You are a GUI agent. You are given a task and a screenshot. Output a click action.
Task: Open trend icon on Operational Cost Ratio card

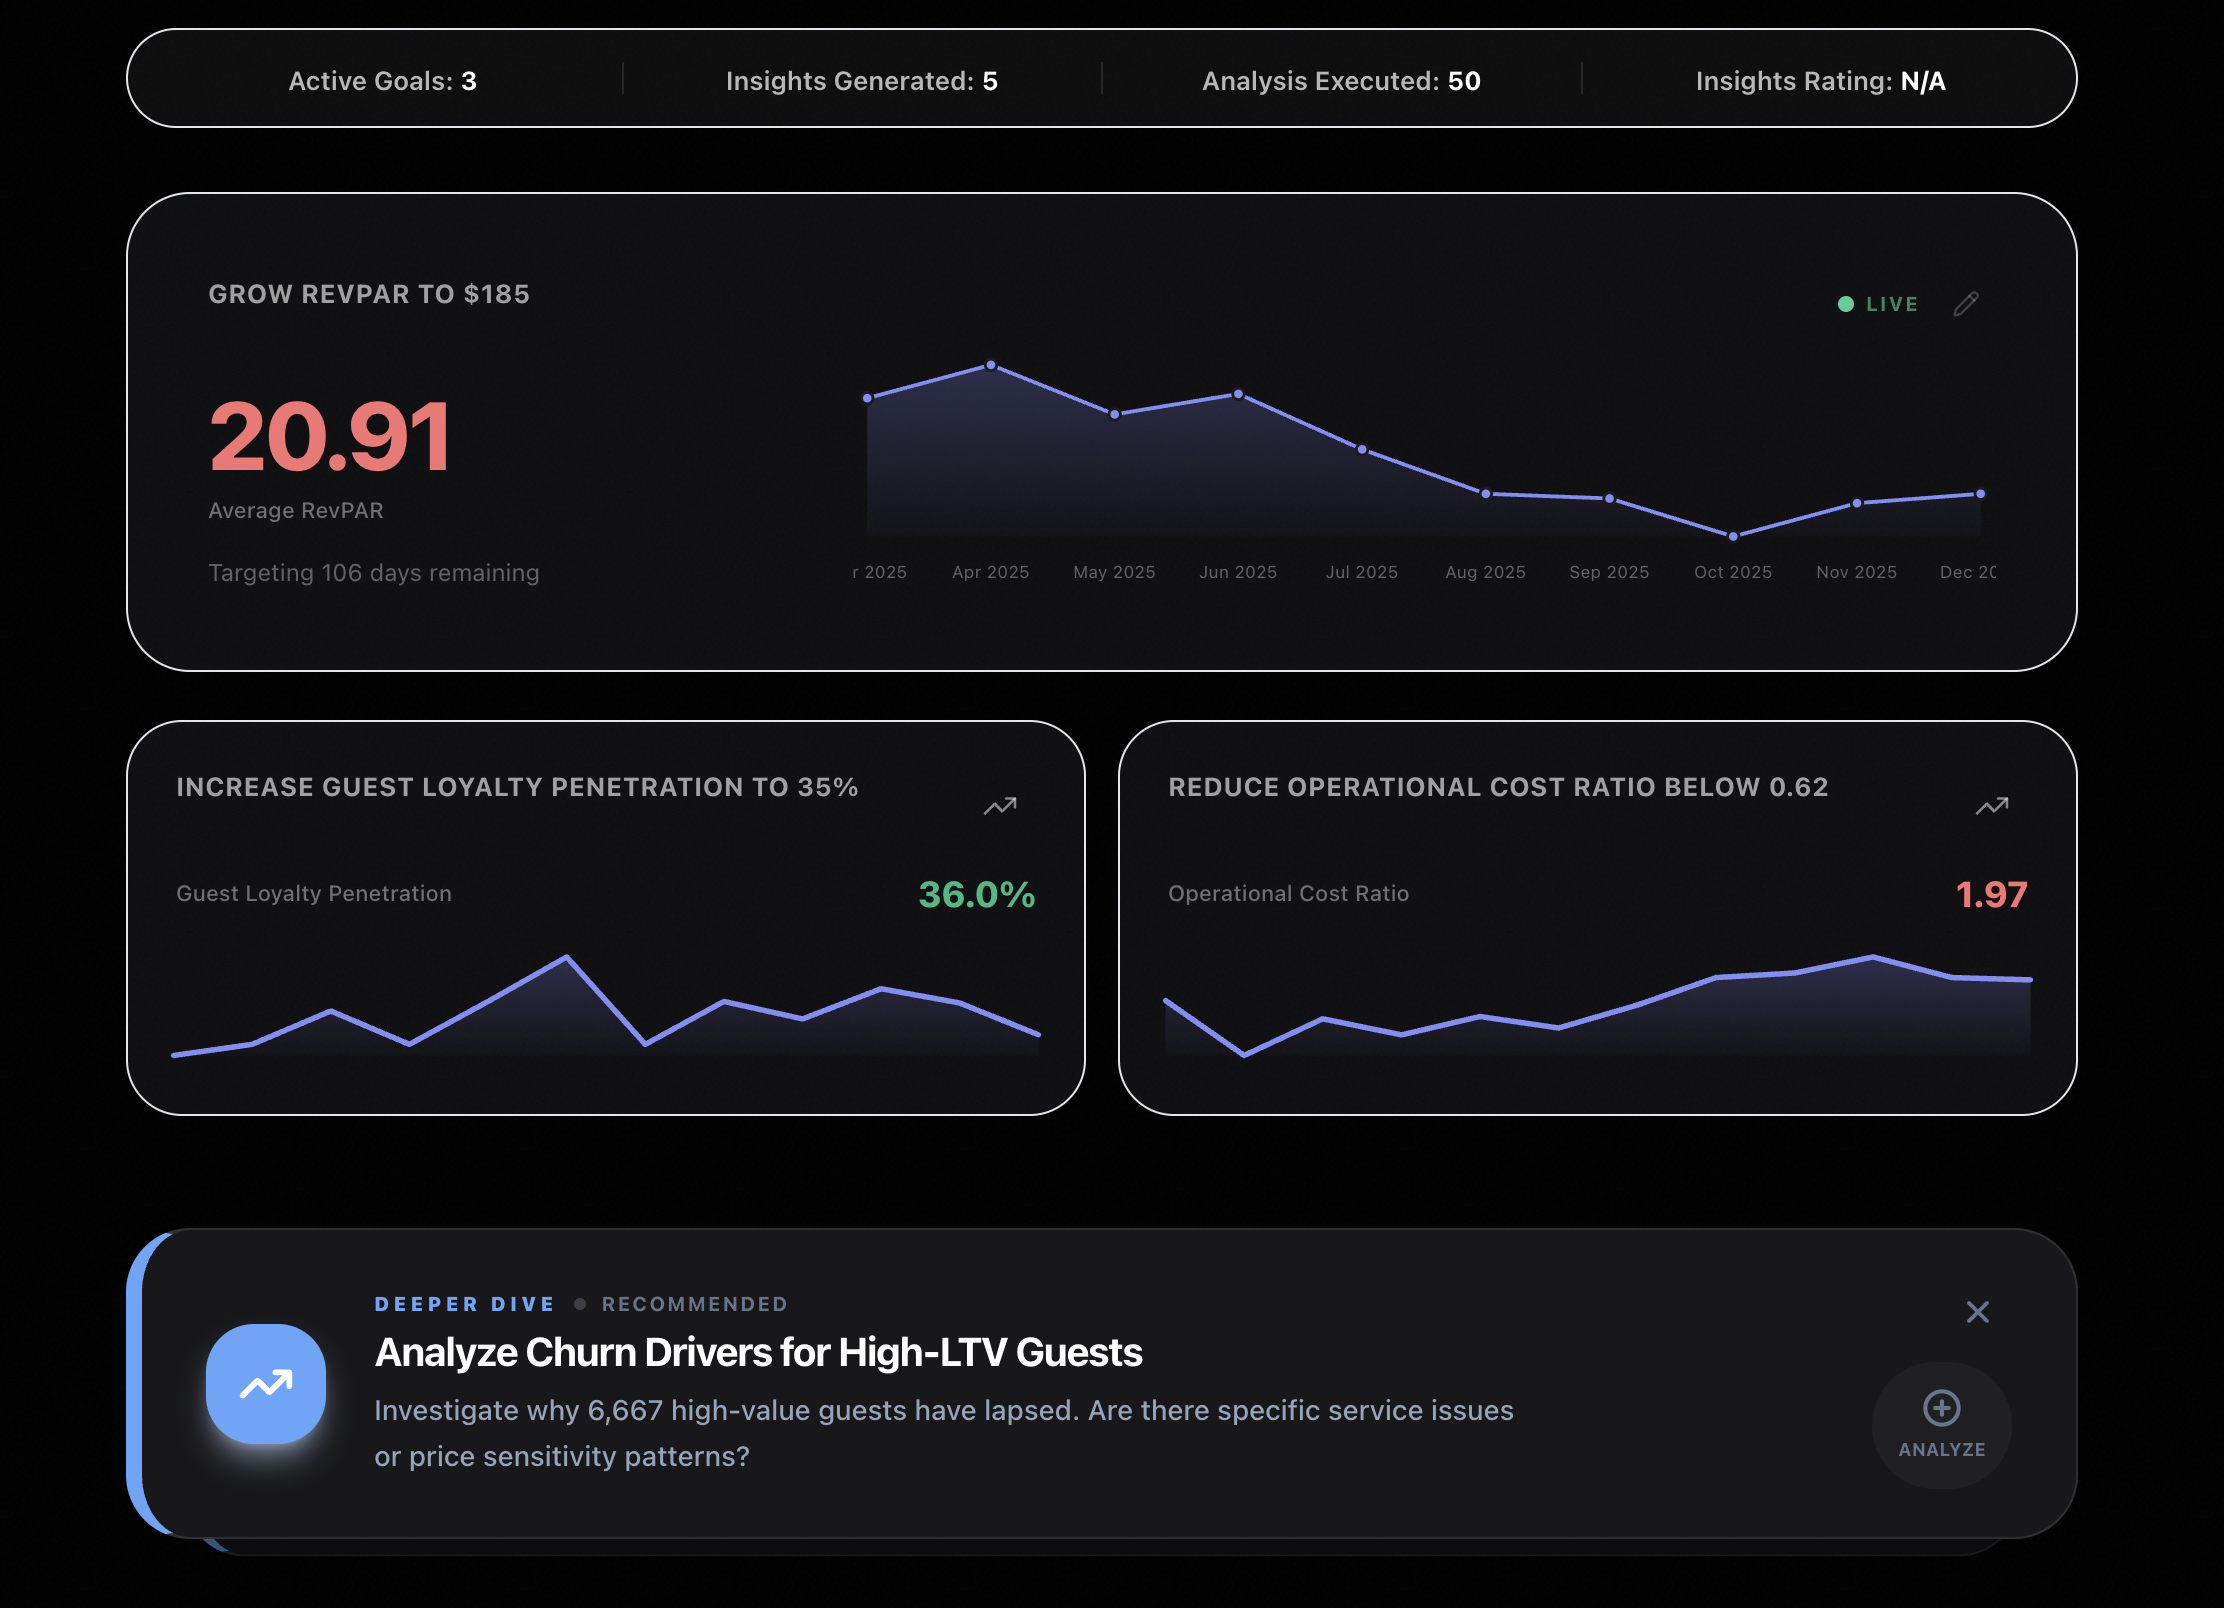[1992, 806]
